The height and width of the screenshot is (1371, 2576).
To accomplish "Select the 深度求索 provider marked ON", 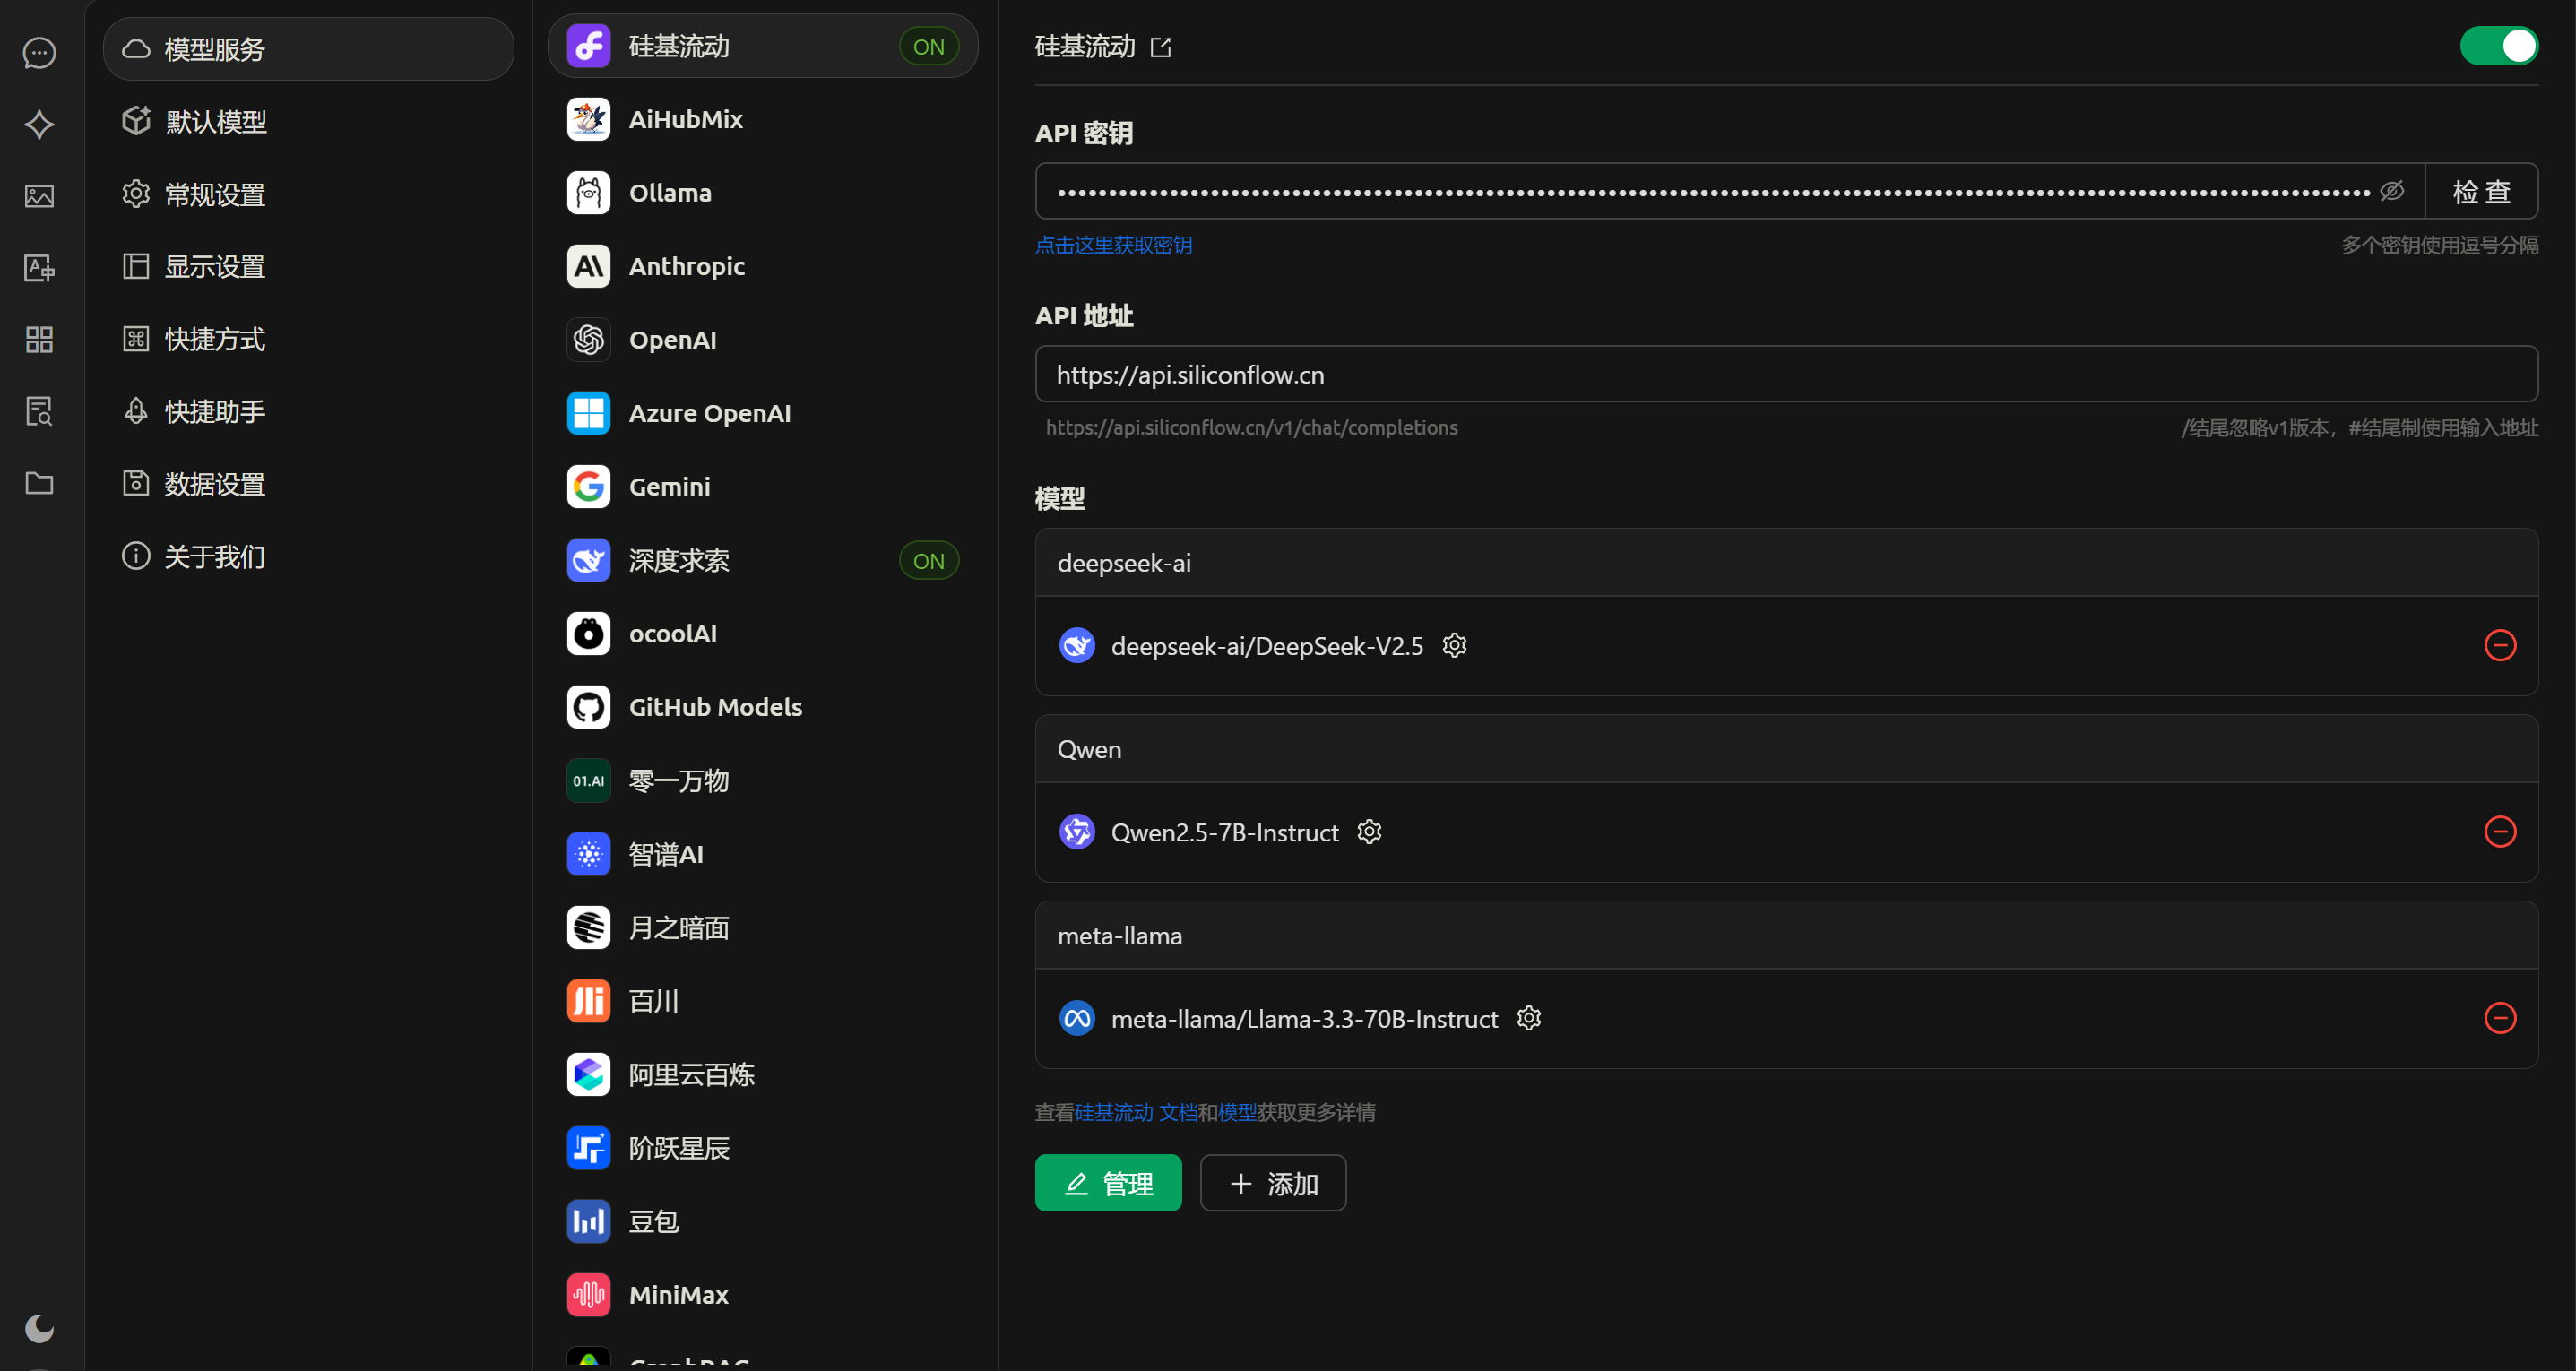I will (763, 560).
